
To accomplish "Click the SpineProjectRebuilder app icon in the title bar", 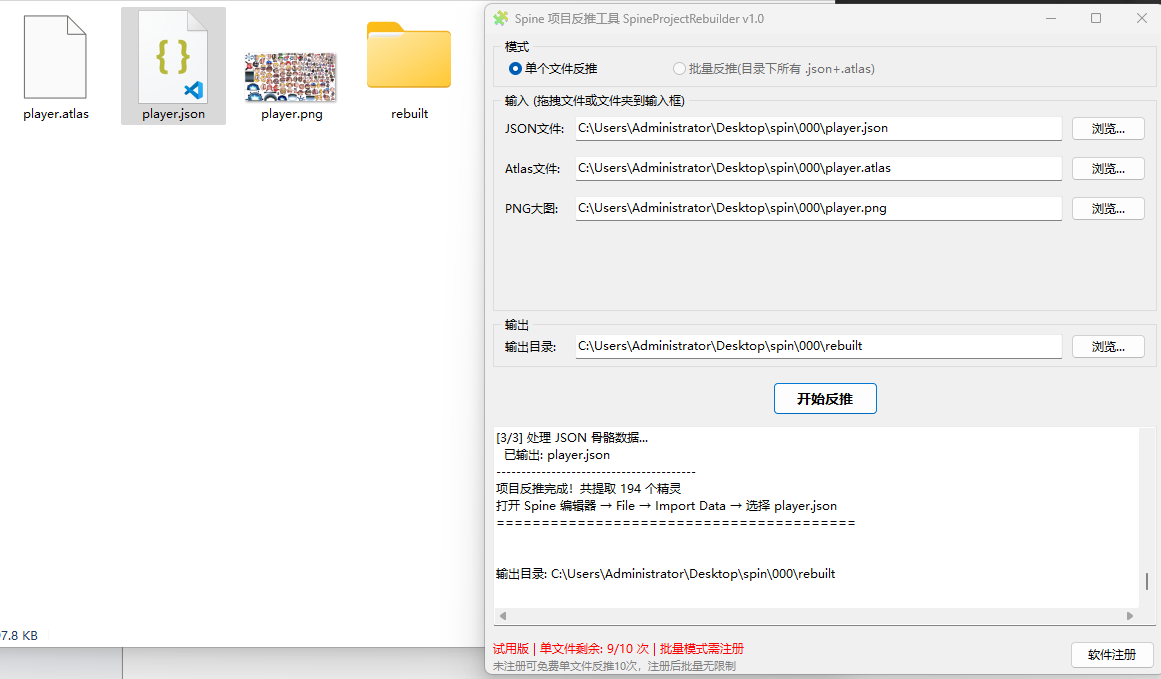I will click(x=501, y=19).
